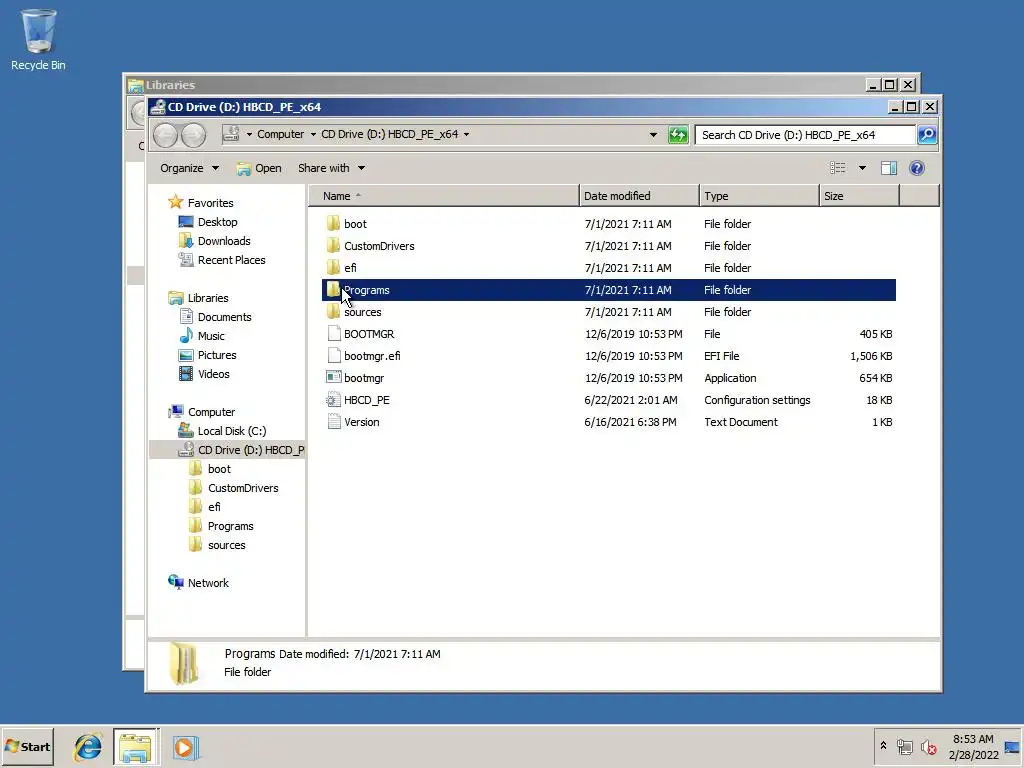
Task: Sort by Date modified column header
Action: pos(639,196)
